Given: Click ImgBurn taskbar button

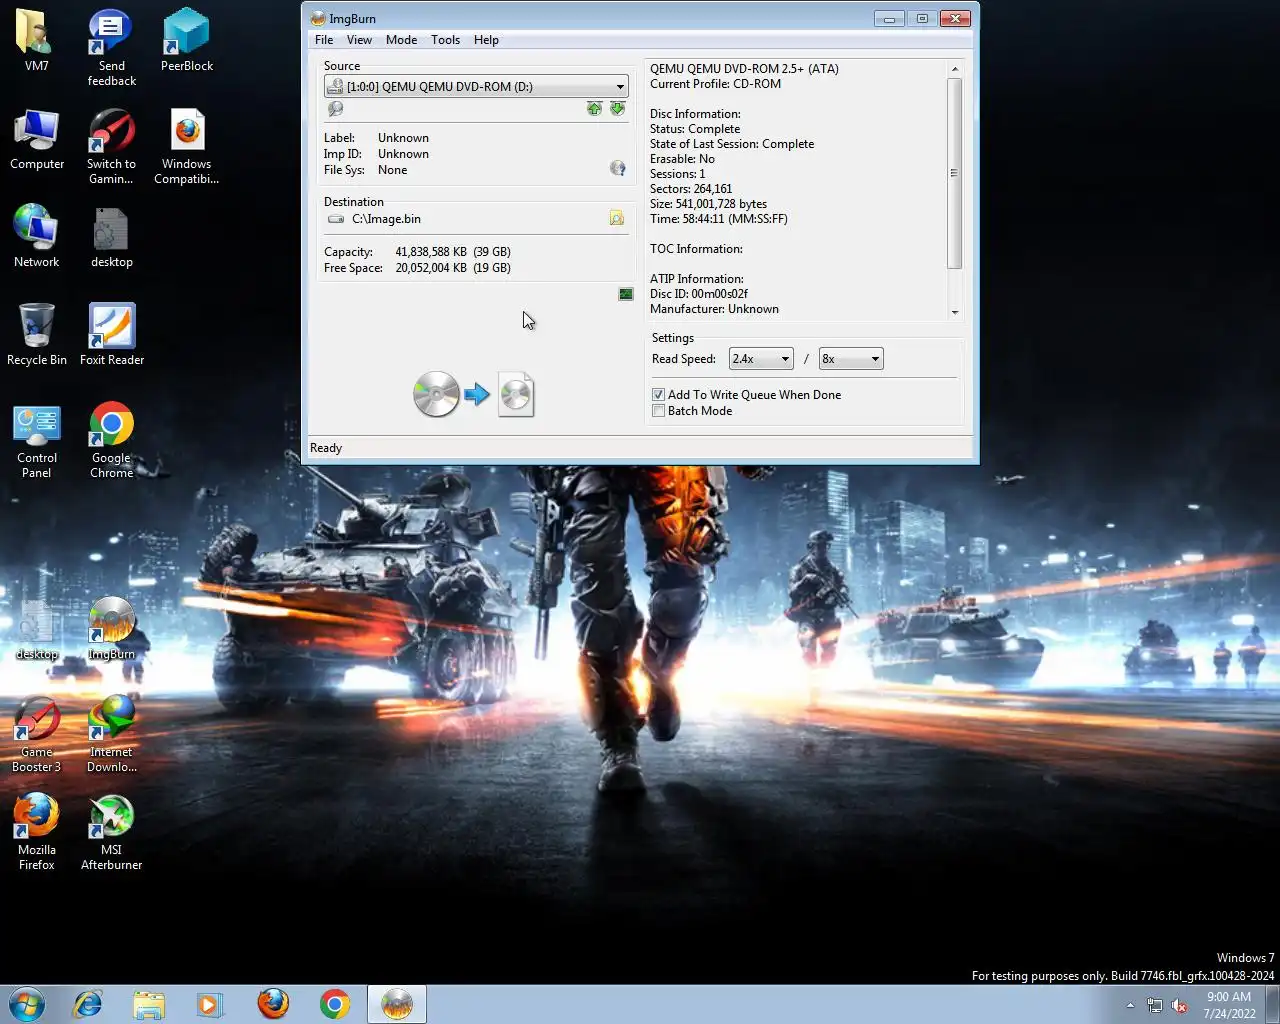Looking at the screenshot, I should click(397, 1004).
